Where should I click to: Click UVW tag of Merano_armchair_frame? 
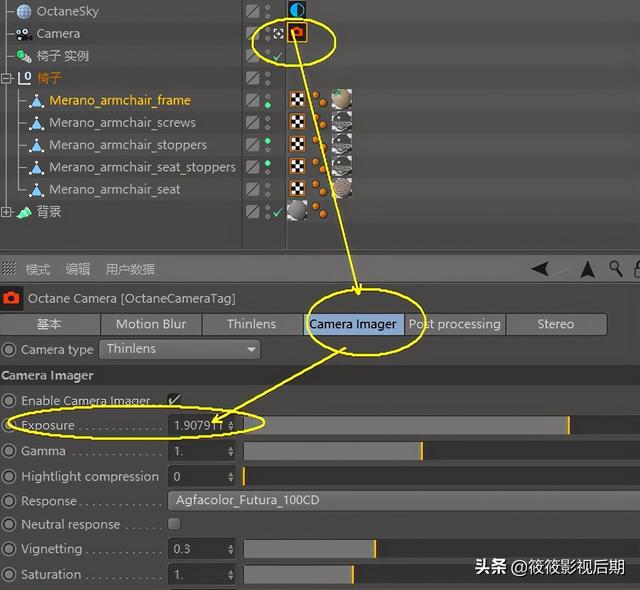(x=297, y=100)
